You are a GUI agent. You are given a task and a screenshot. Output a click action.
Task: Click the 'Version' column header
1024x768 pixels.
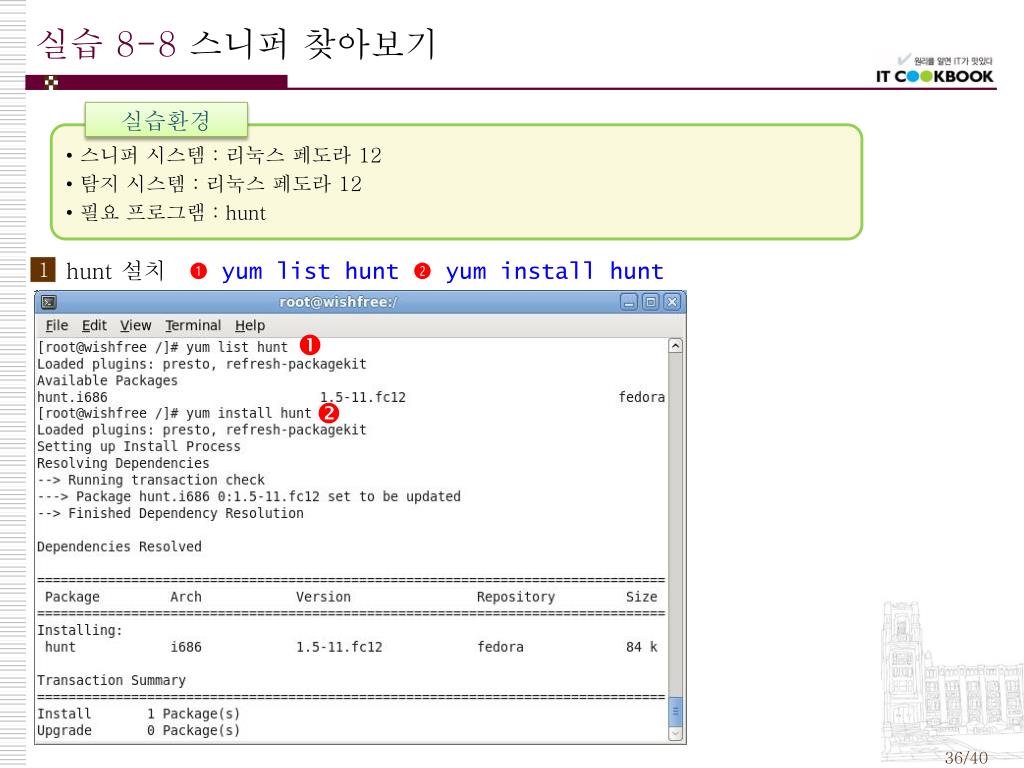pos(323,597)
